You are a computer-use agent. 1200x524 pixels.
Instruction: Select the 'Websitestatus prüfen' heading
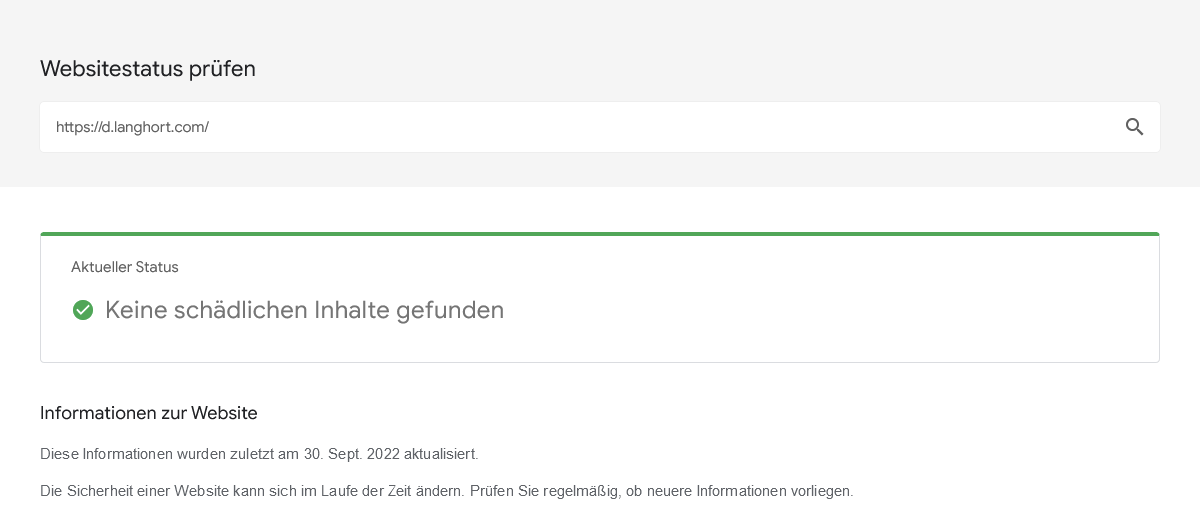[148, 69]
